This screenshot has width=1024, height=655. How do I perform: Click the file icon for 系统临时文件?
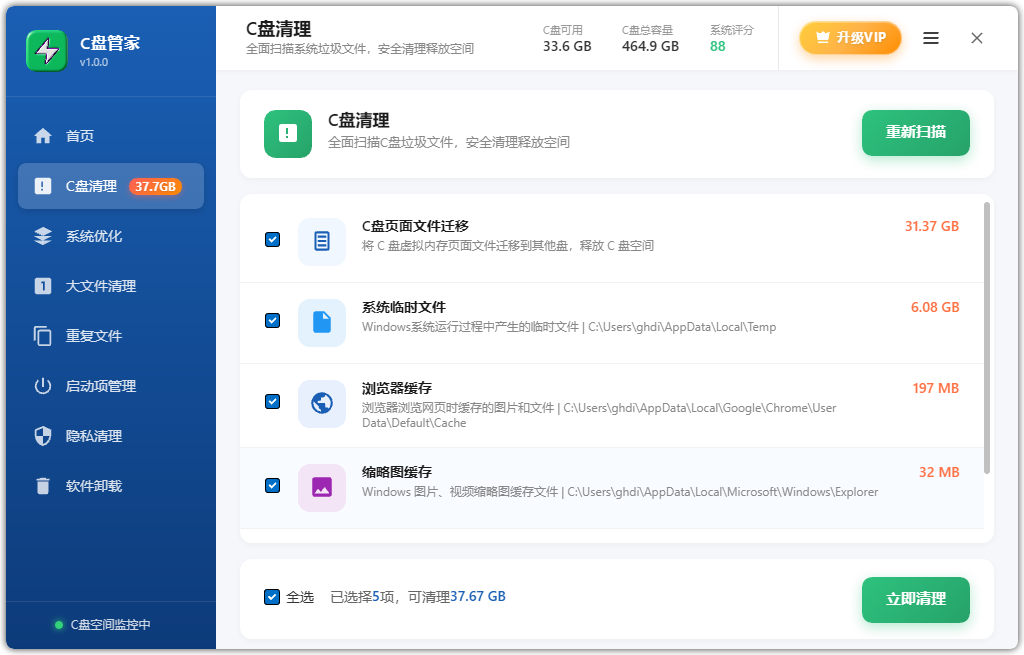[322, 323]
